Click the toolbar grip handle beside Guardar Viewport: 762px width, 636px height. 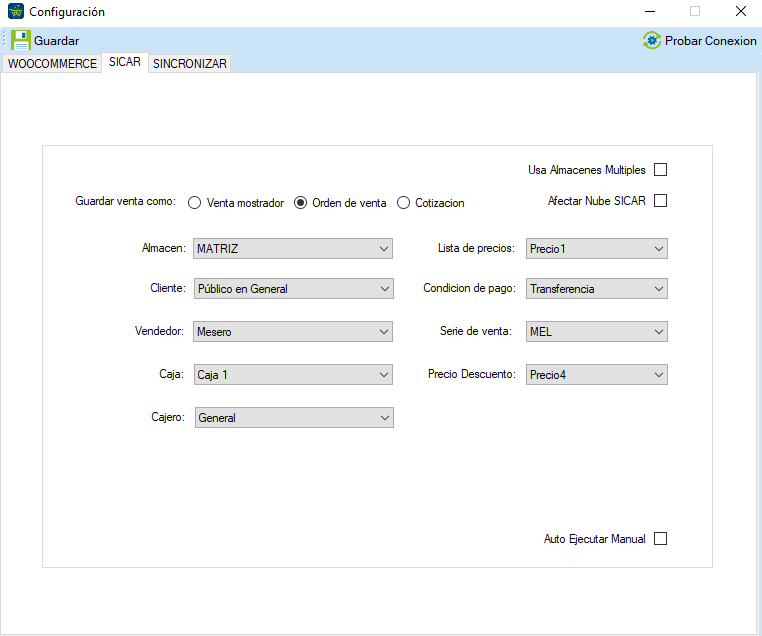click(x=4, y=40)
